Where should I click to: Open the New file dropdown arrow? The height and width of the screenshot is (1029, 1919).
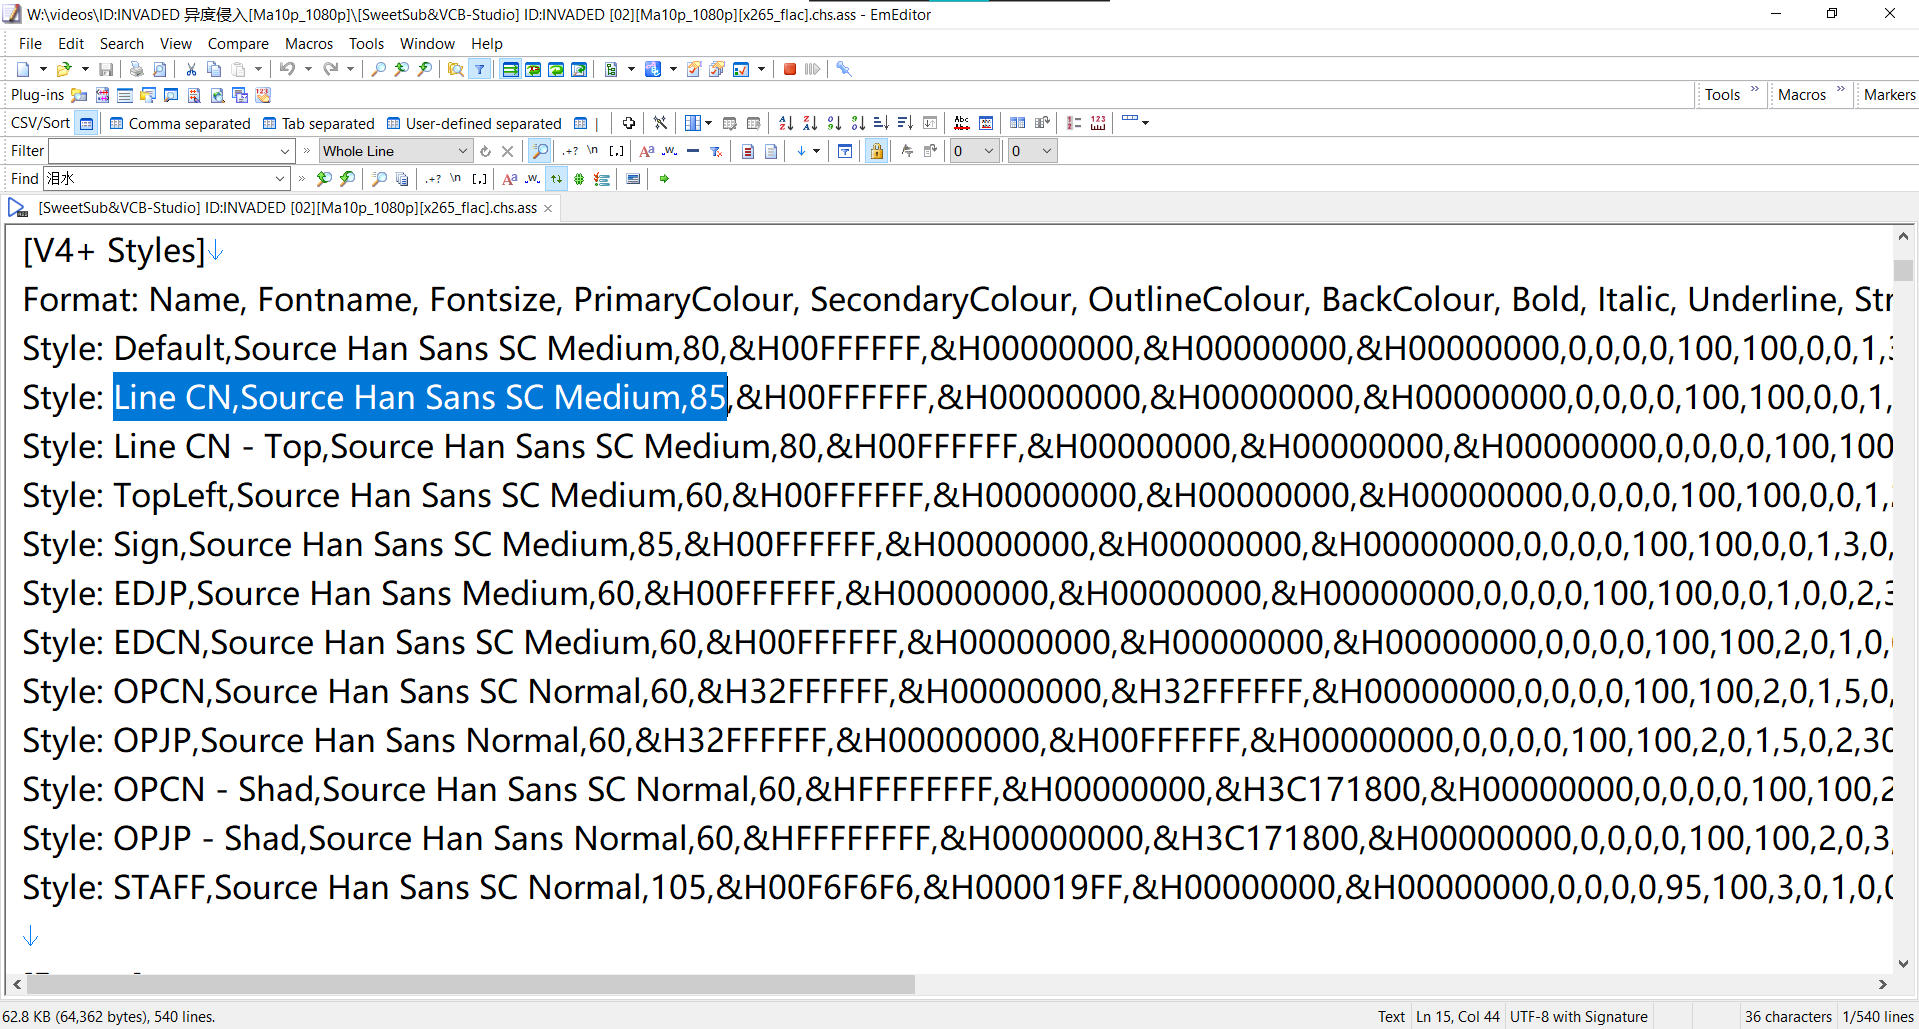point(43,69)
